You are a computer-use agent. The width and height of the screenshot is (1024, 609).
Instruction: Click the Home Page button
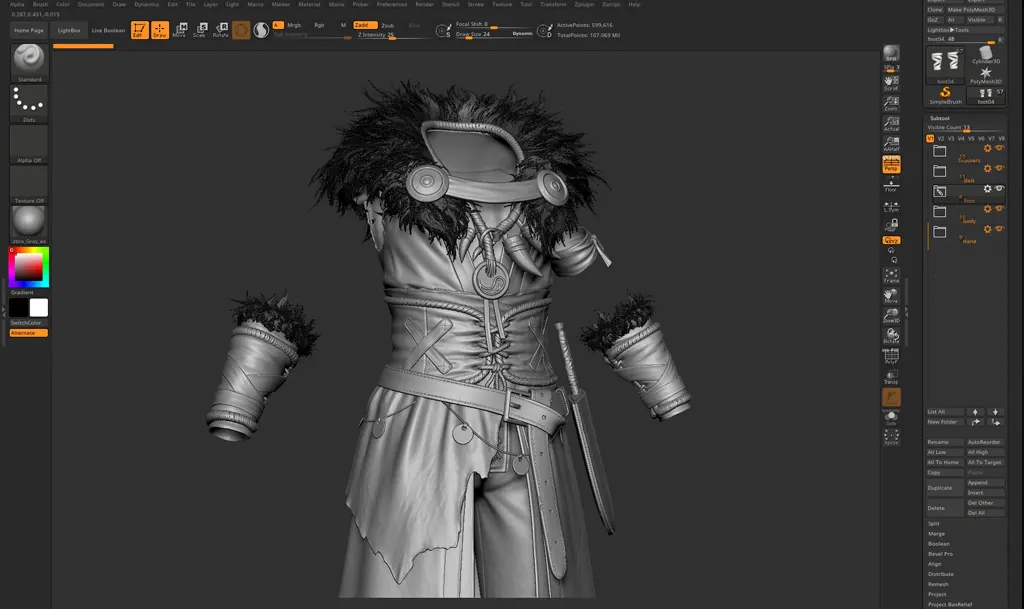click(29, 30)
